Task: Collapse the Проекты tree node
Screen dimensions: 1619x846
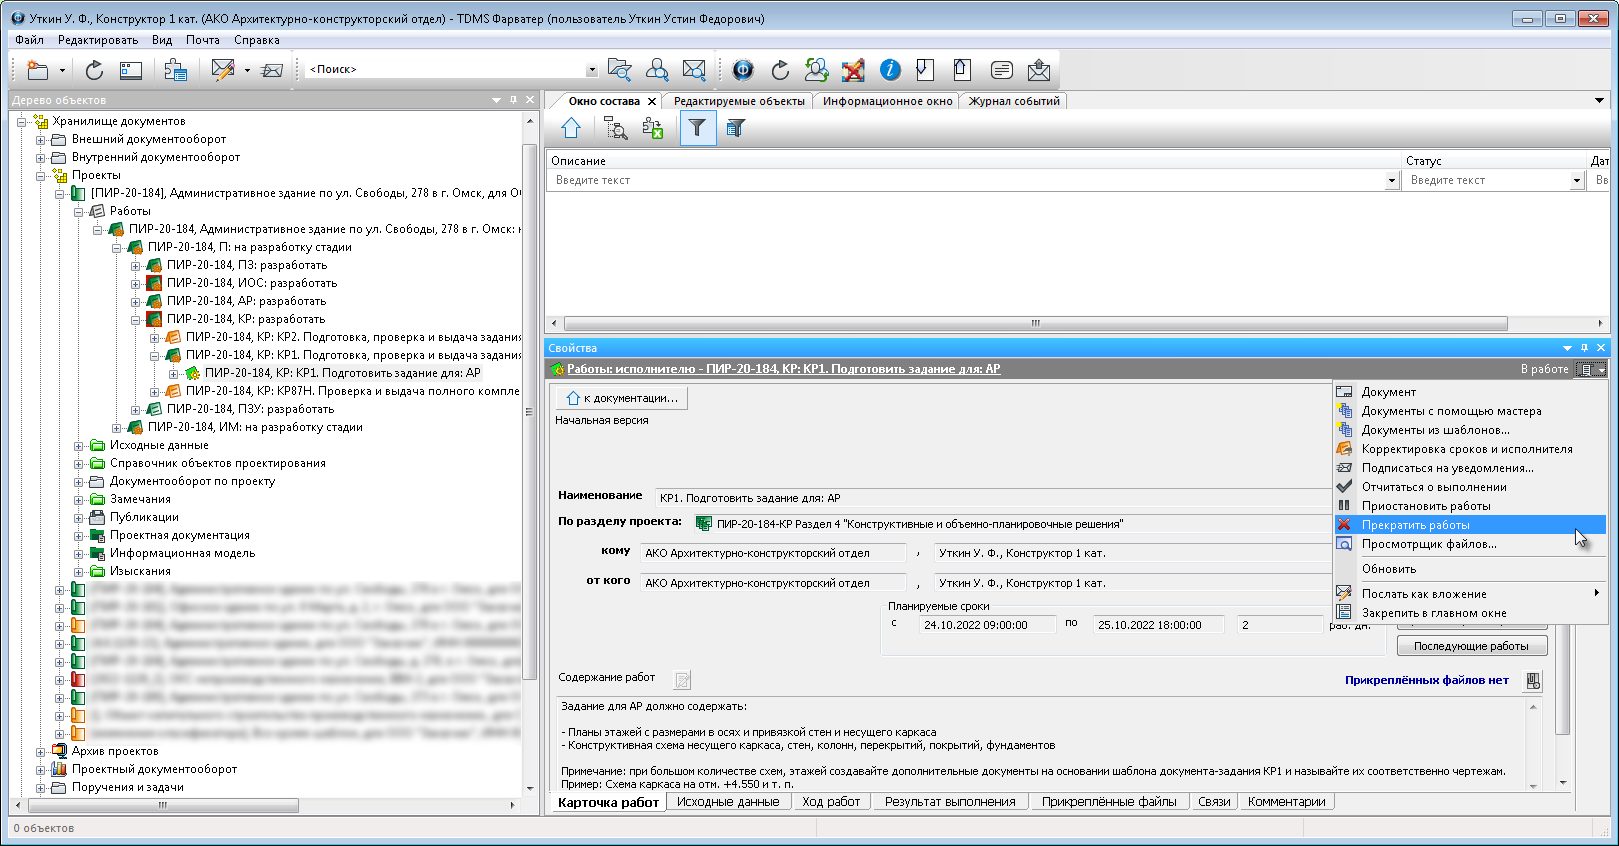Action: pos(41,175)
